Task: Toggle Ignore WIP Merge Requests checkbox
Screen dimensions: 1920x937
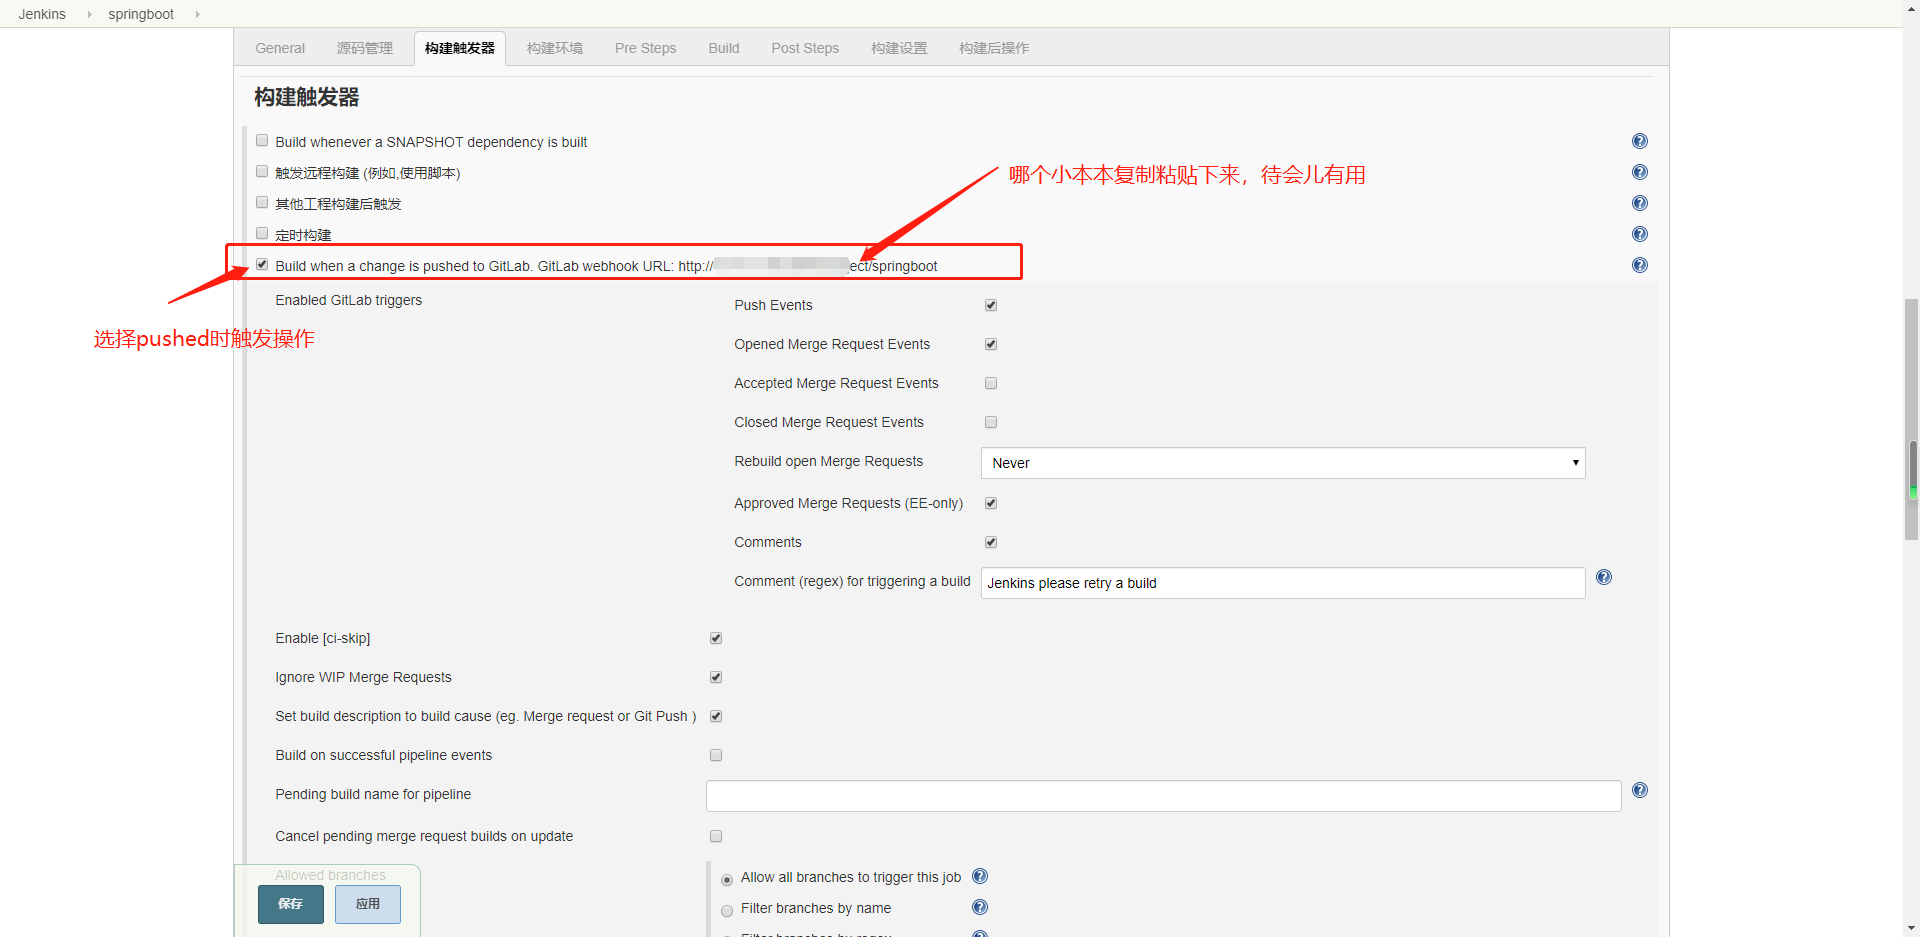Action: pyautogui.click(x=716, y=677)
